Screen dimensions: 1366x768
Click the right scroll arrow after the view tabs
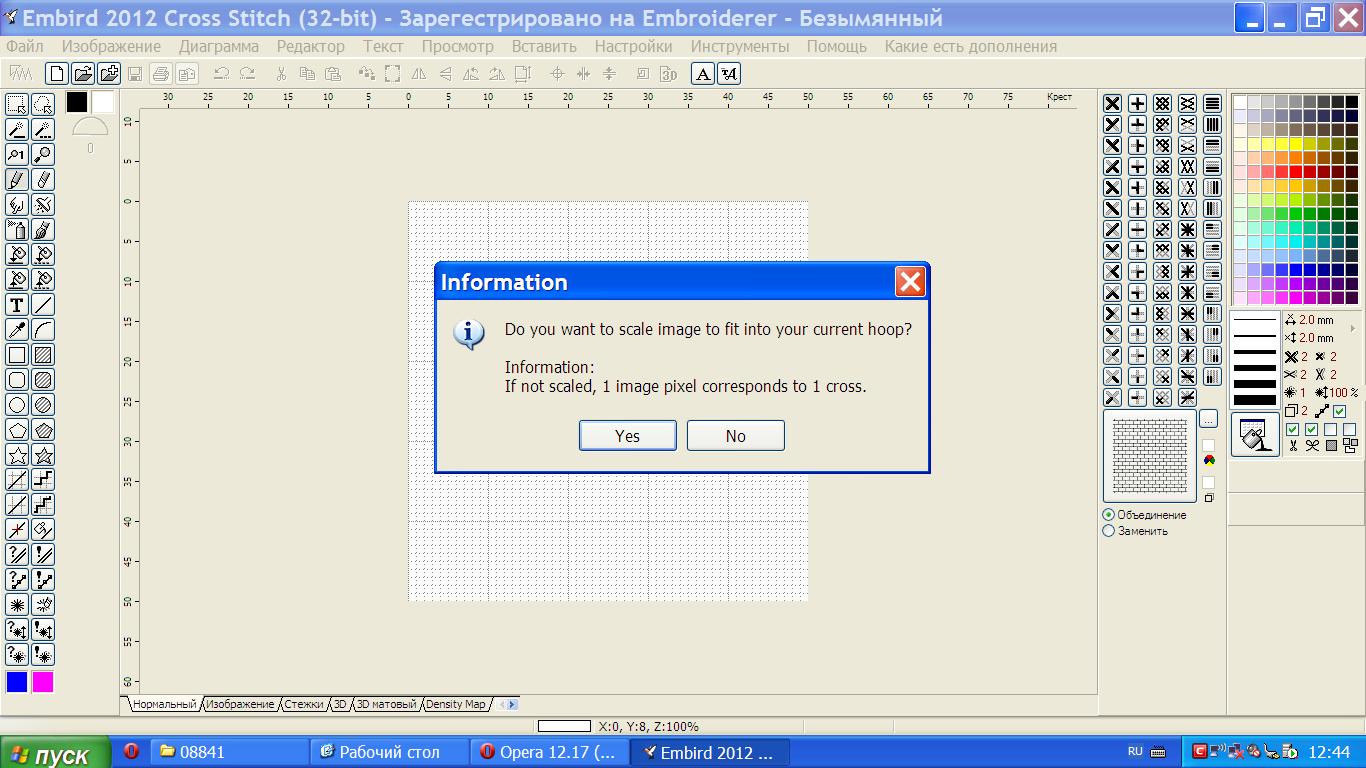tap(513, 704)
